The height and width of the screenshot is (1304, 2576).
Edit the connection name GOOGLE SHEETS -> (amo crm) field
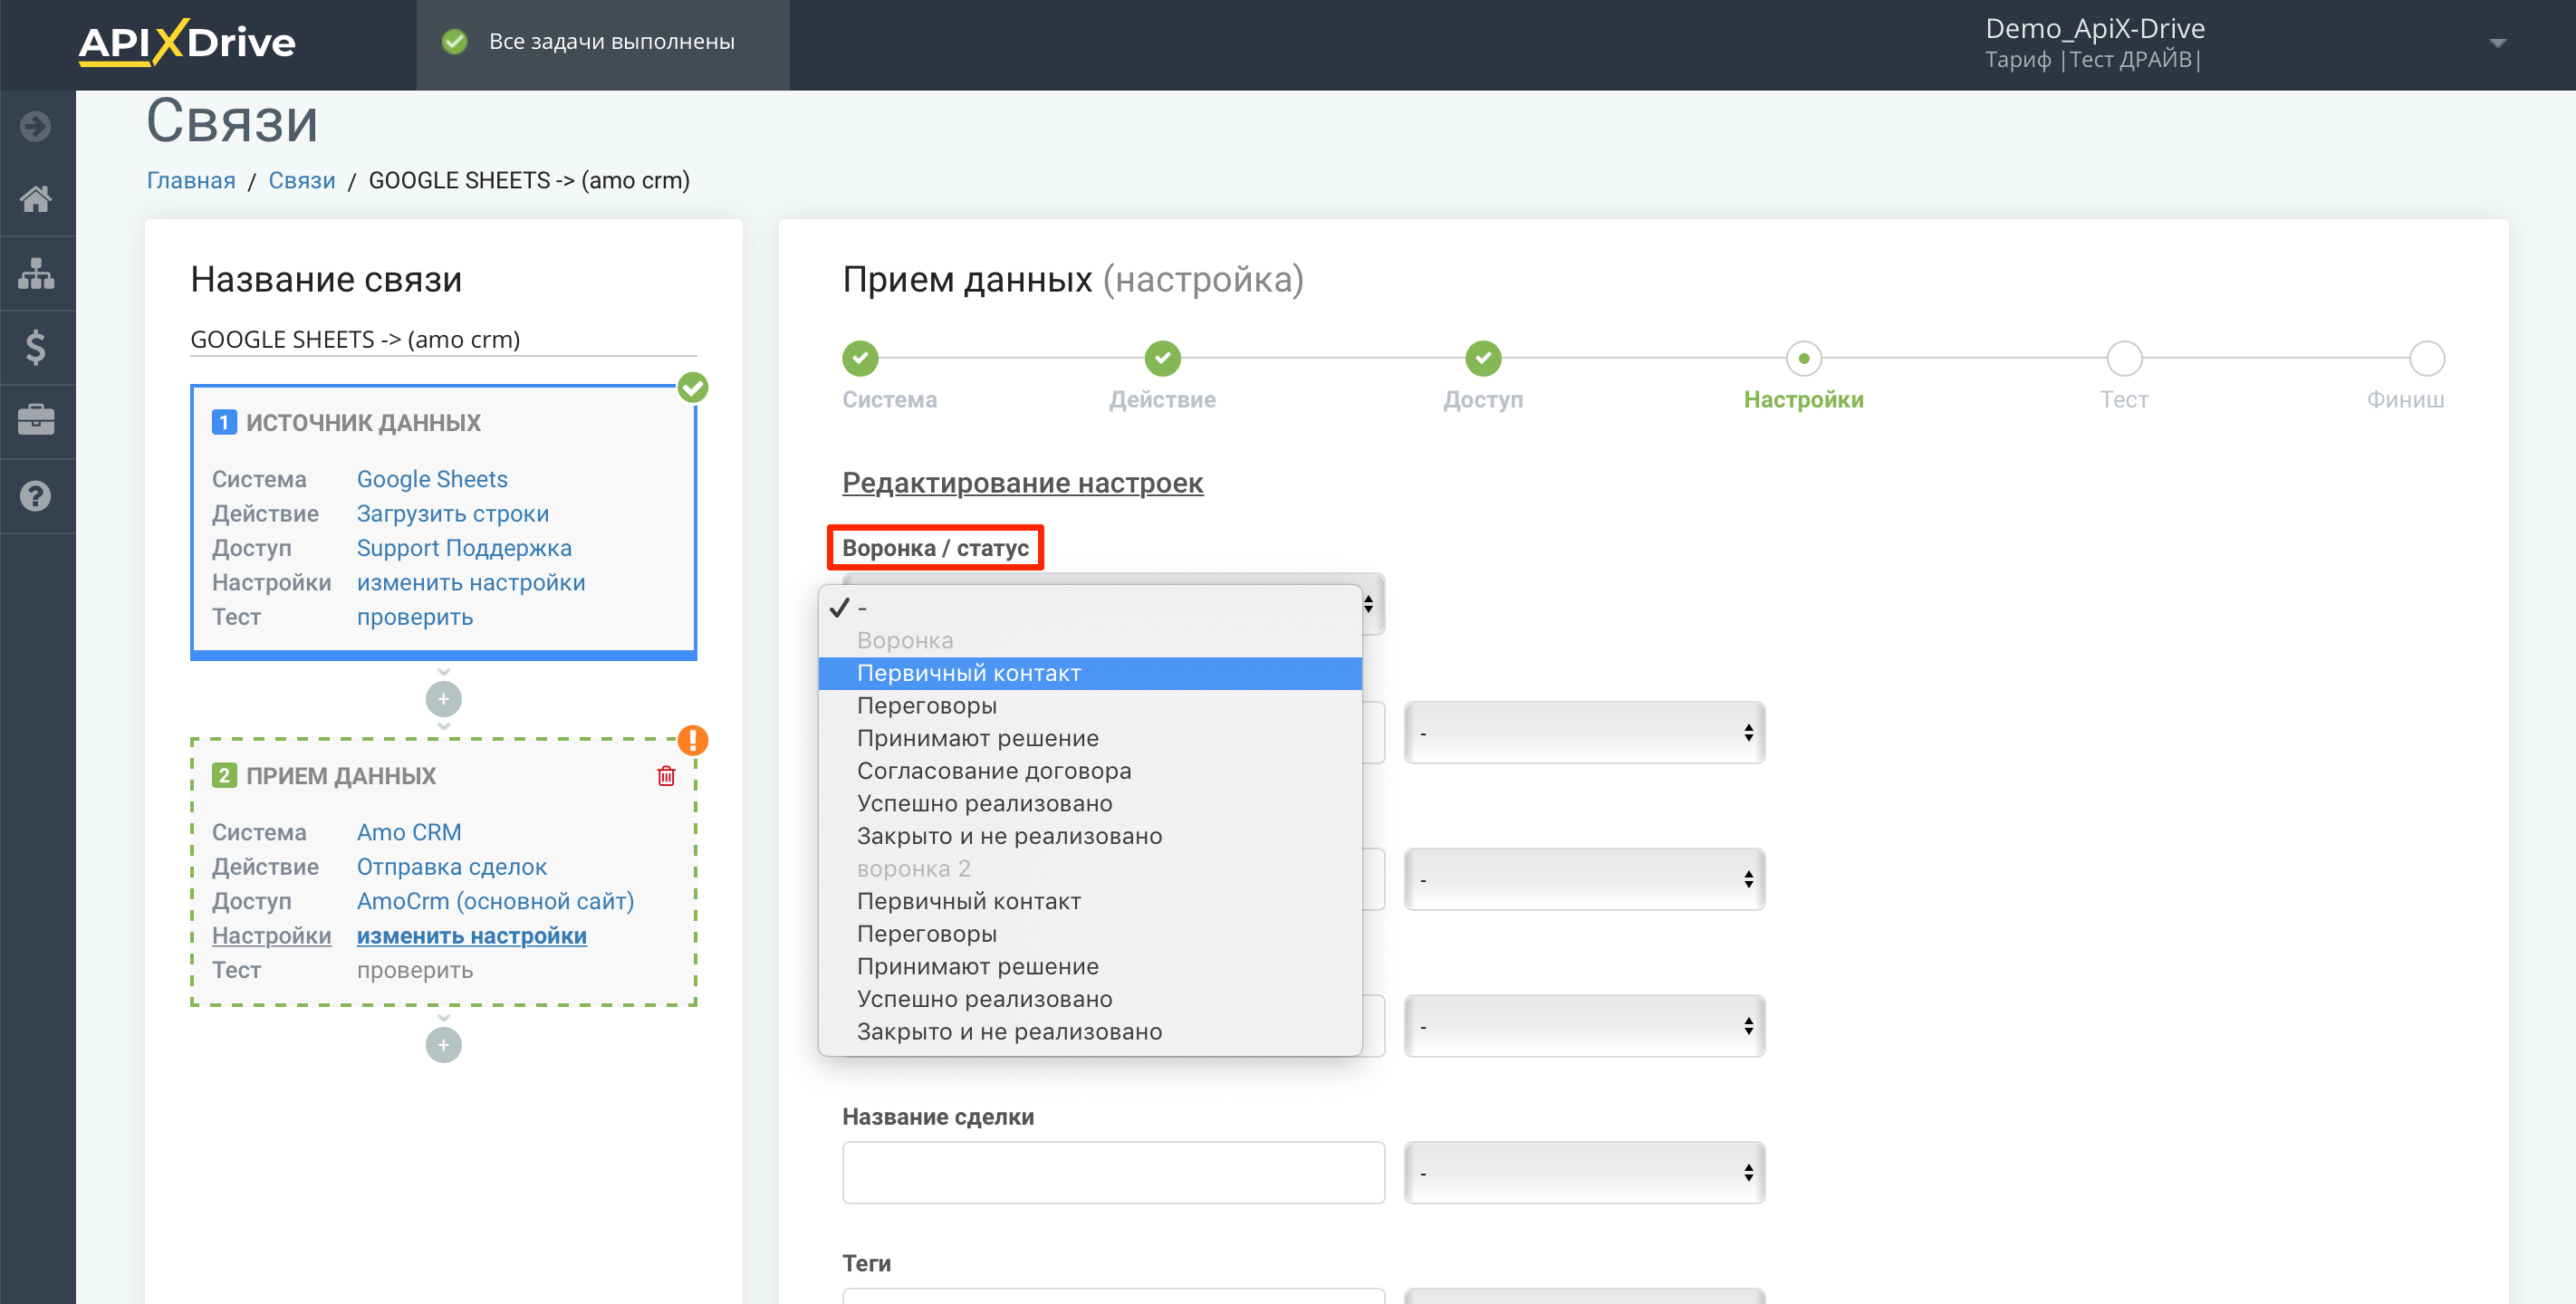tap(443, 340)
